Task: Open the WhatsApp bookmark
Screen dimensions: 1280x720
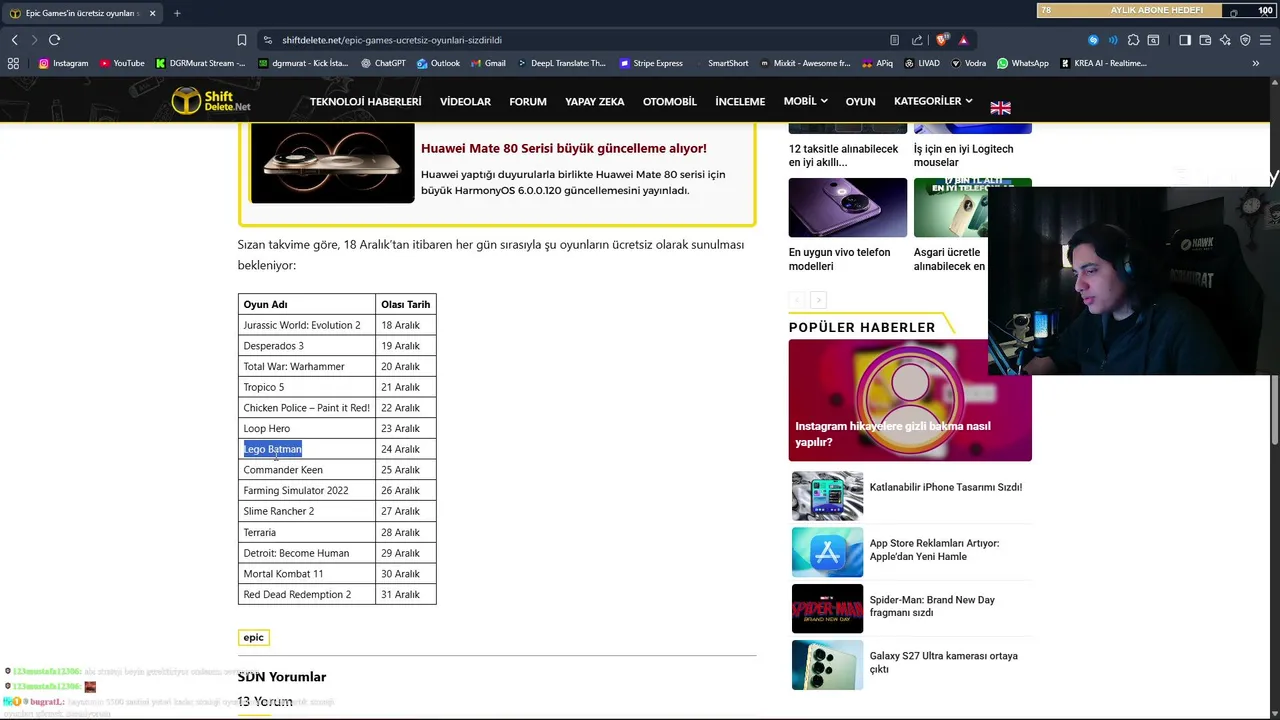Action: [1023, 63]
